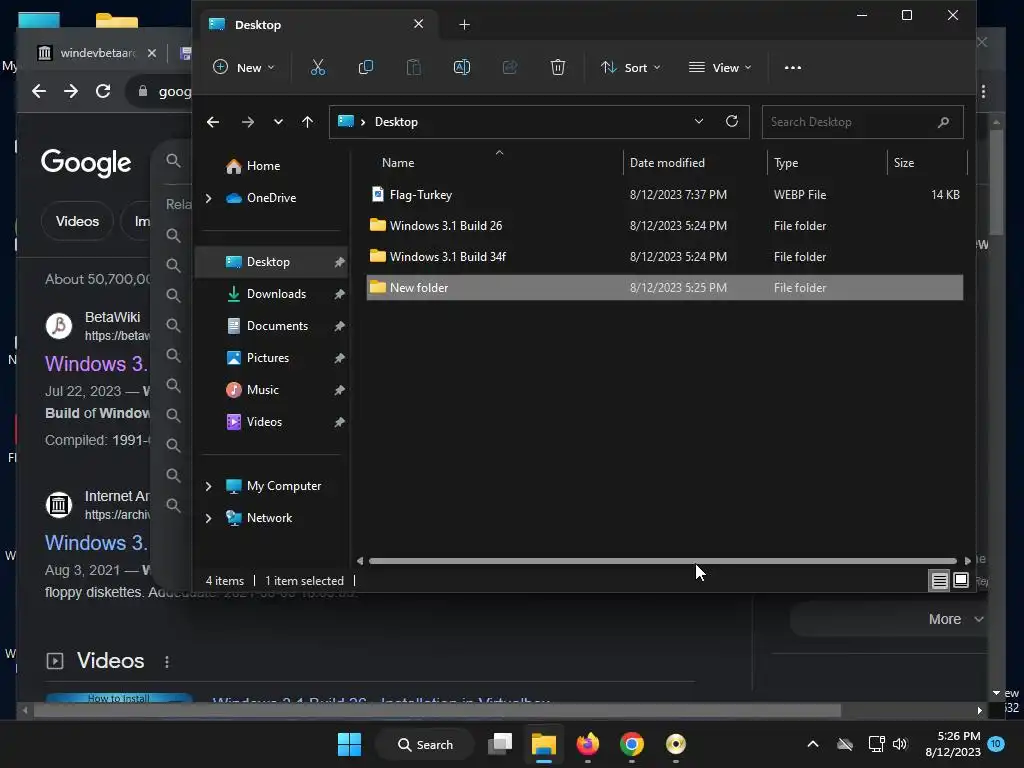Go back in File Explorer
Image resolution: width=1024 pixels, height=768 pixels.
213,122
